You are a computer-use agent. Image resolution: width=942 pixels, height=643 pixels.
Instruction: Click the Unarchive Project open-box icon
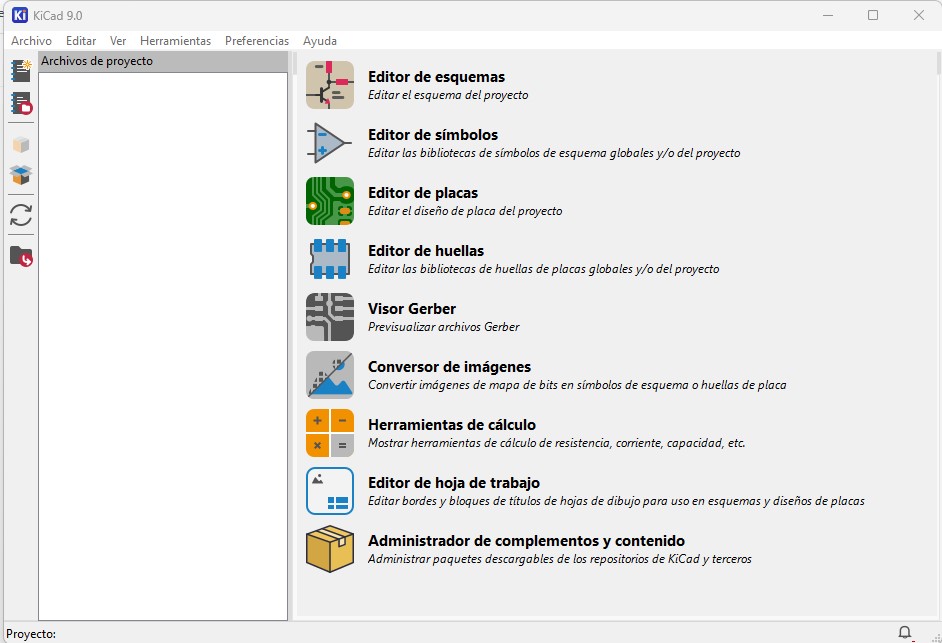pyautogui.click(x=21, y=175)
